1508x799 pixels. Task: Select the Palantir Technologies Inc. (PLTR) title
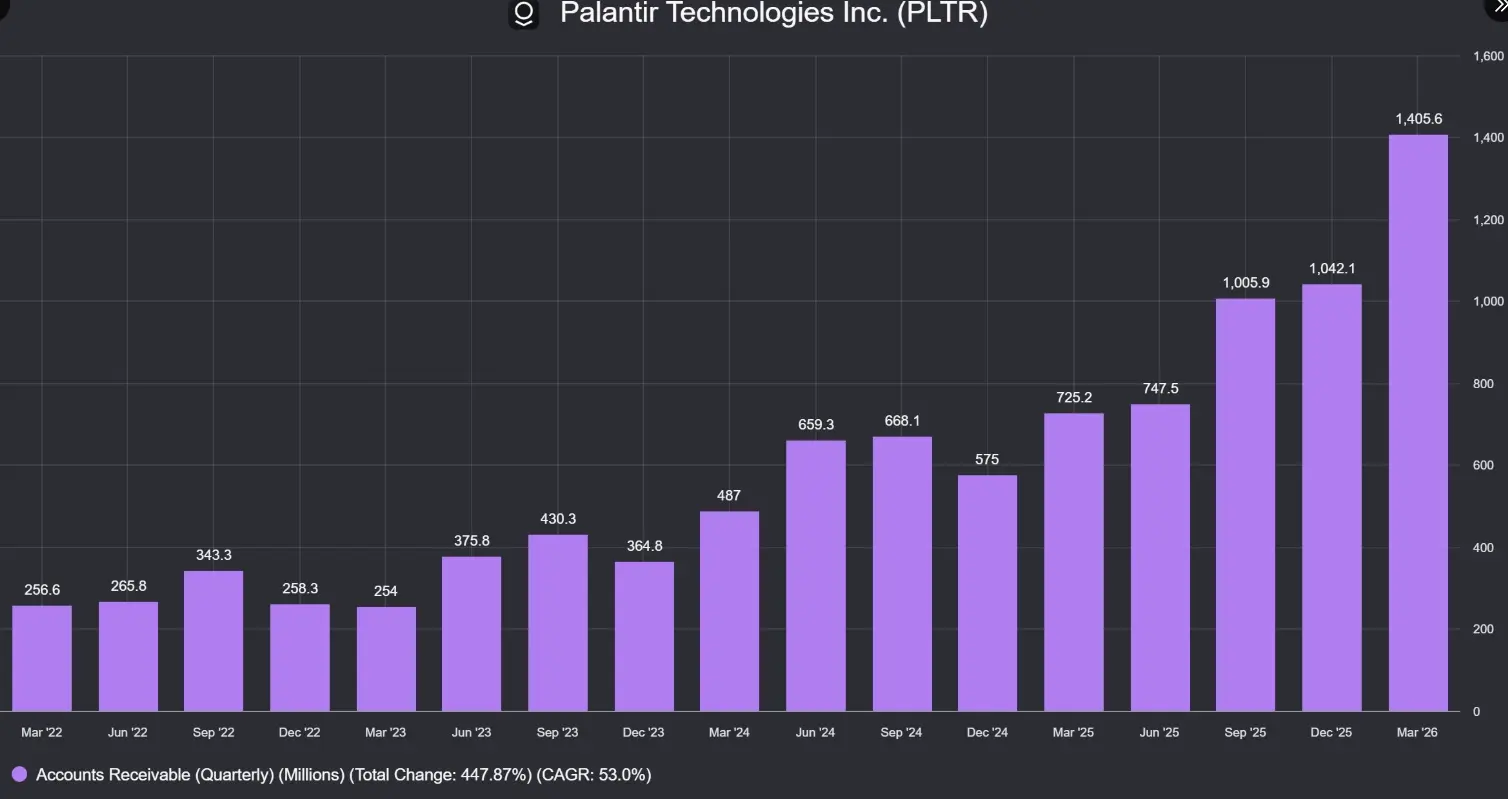774,13
